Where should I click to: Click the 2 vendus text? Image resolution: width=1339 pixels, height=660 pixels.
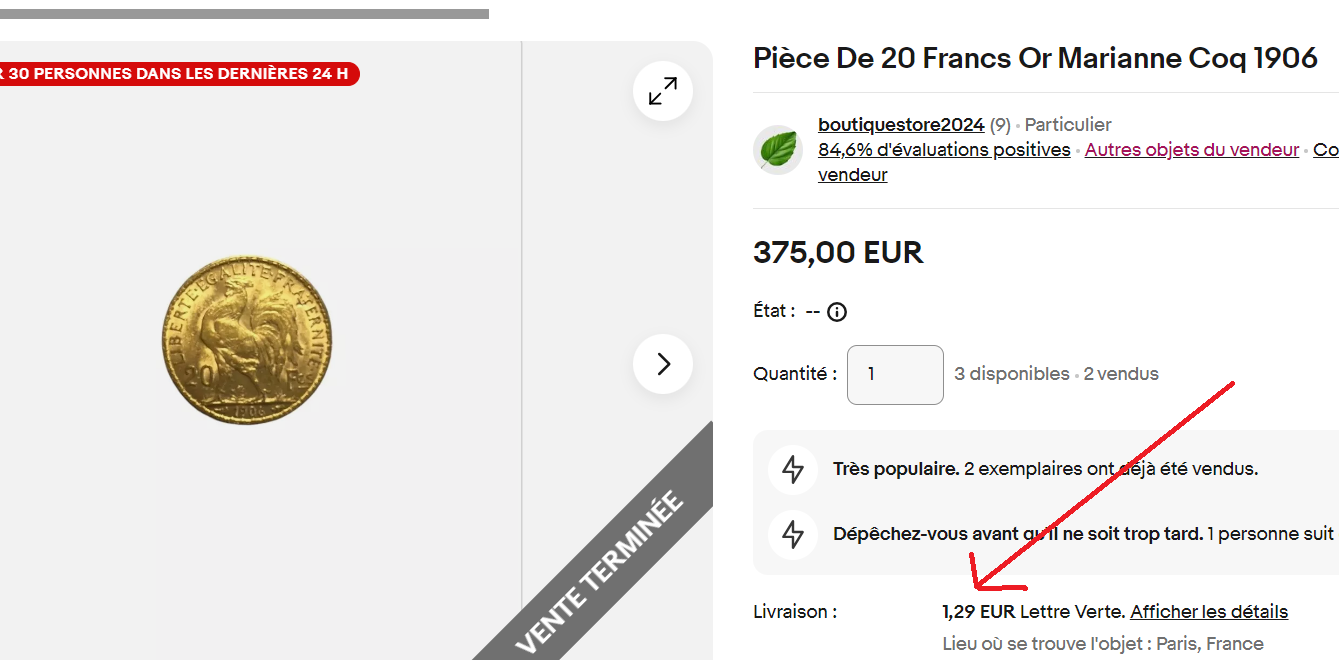point(1121,374)
